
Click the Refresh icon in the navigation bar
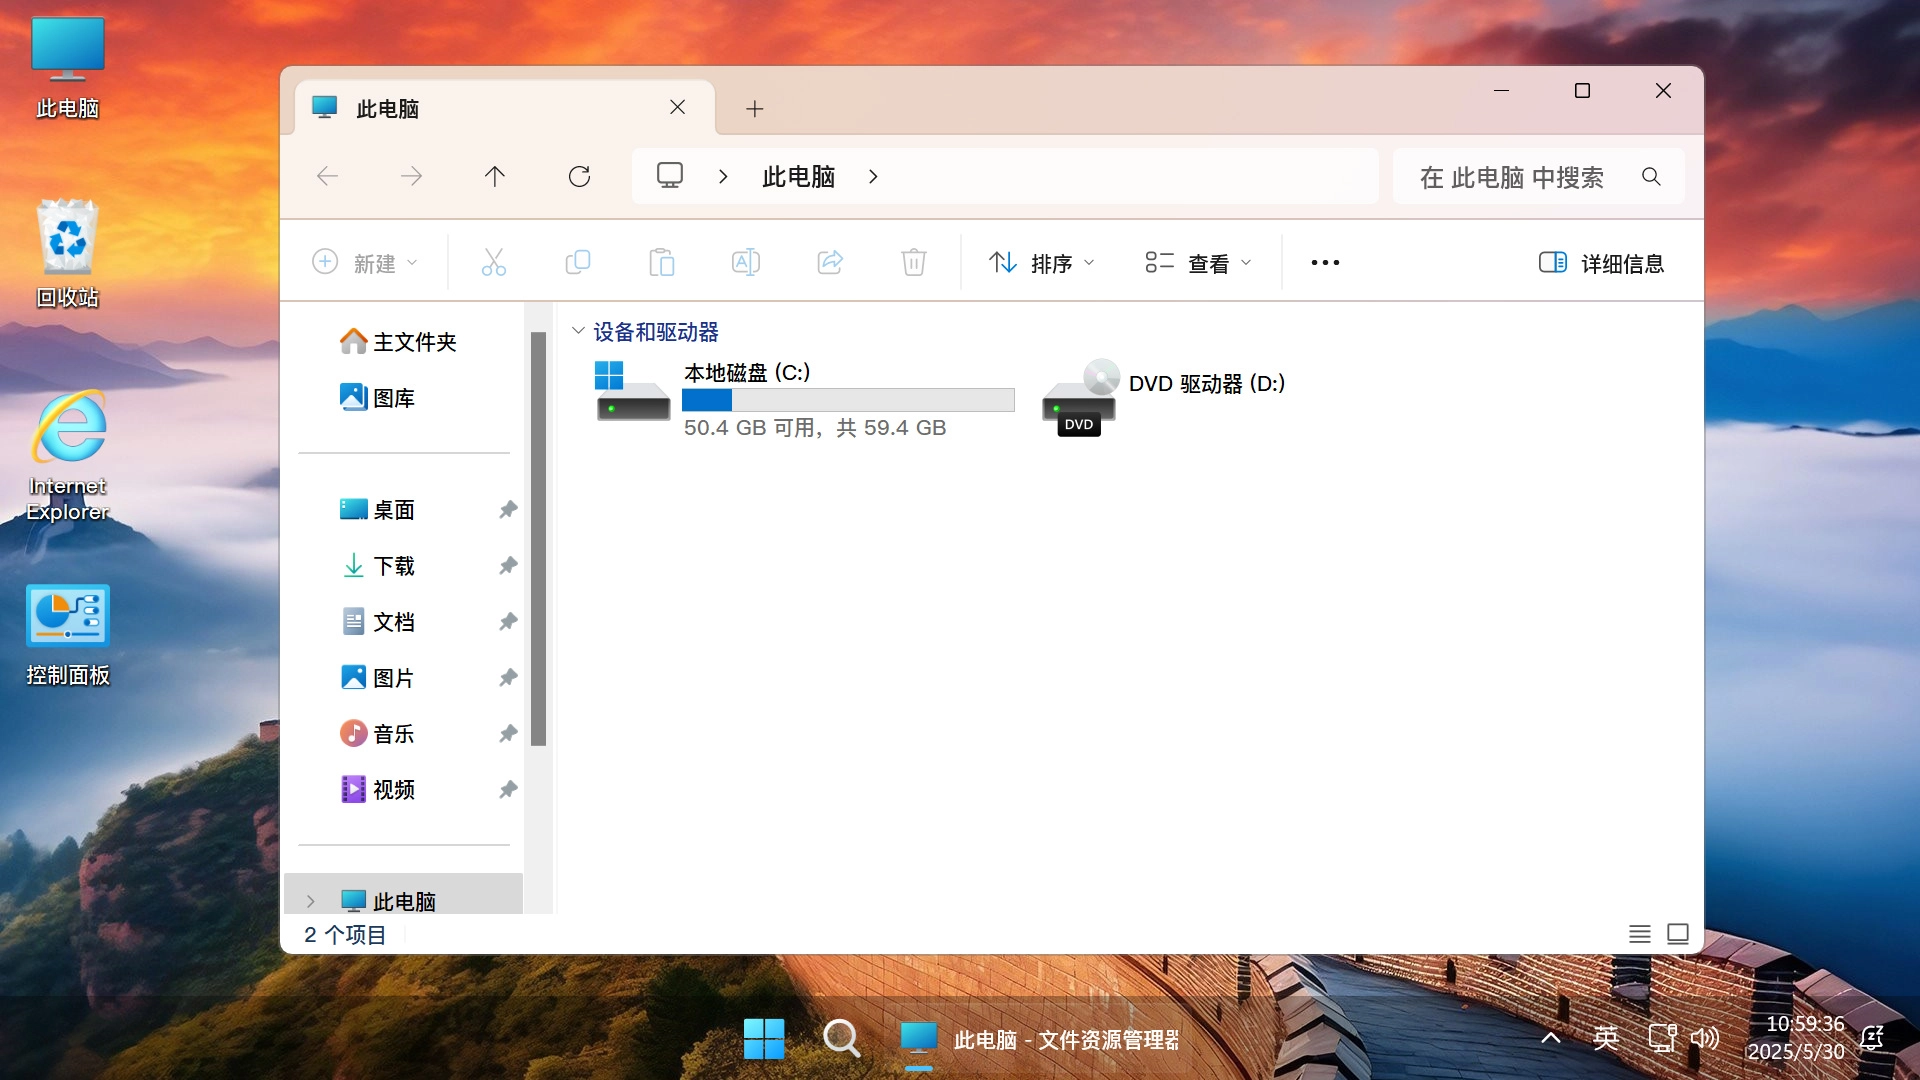(579, 176)
